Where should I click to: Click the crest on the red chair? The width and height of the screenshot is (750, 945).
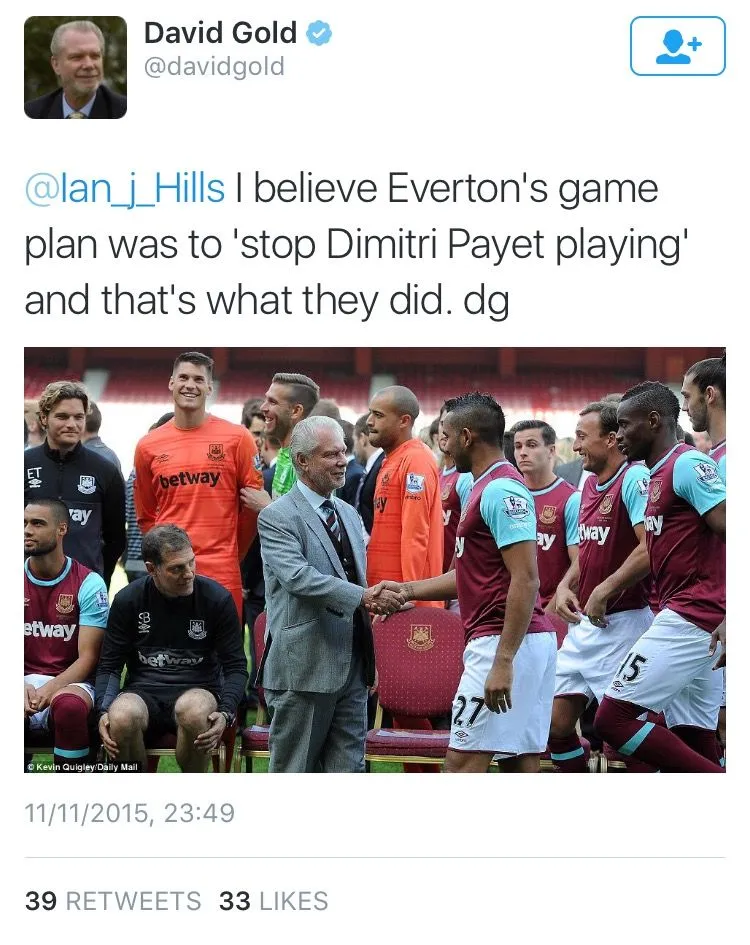[x=420, y=637]
